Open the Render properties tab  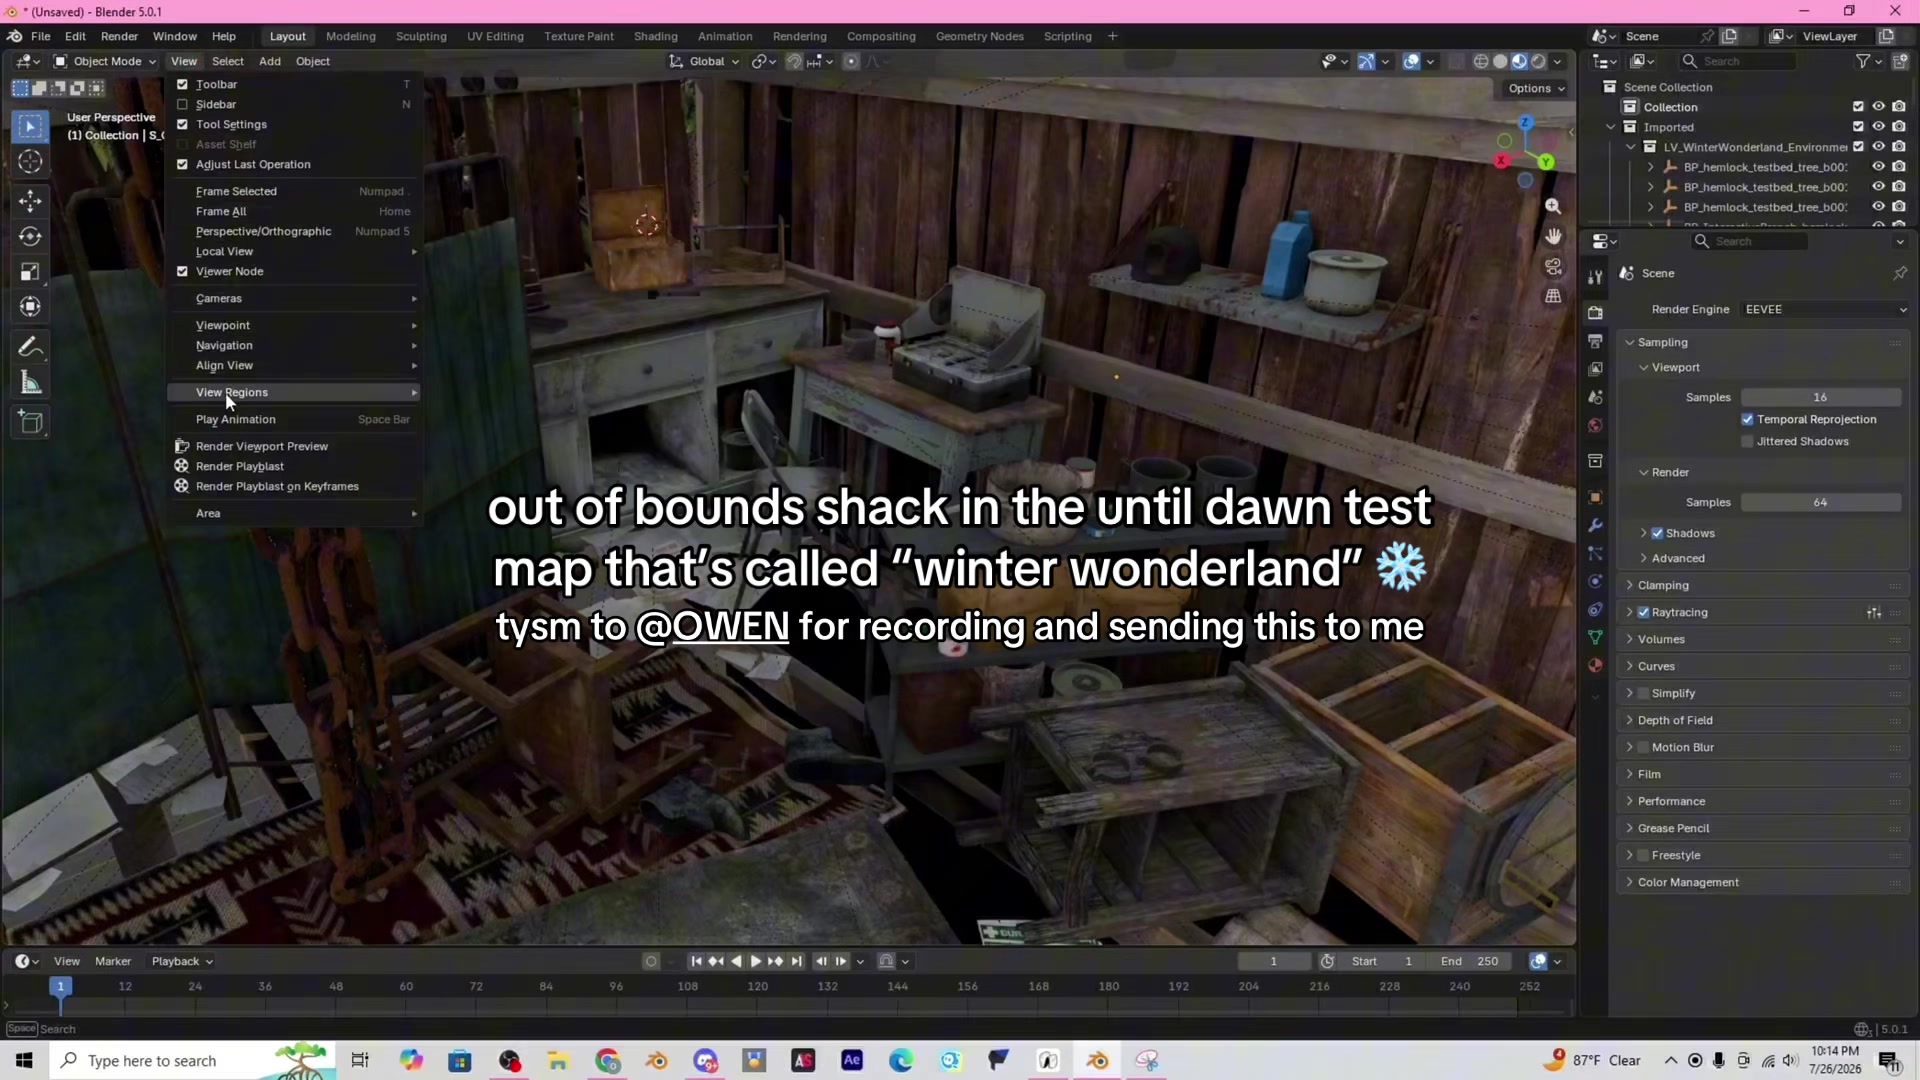1595,313
